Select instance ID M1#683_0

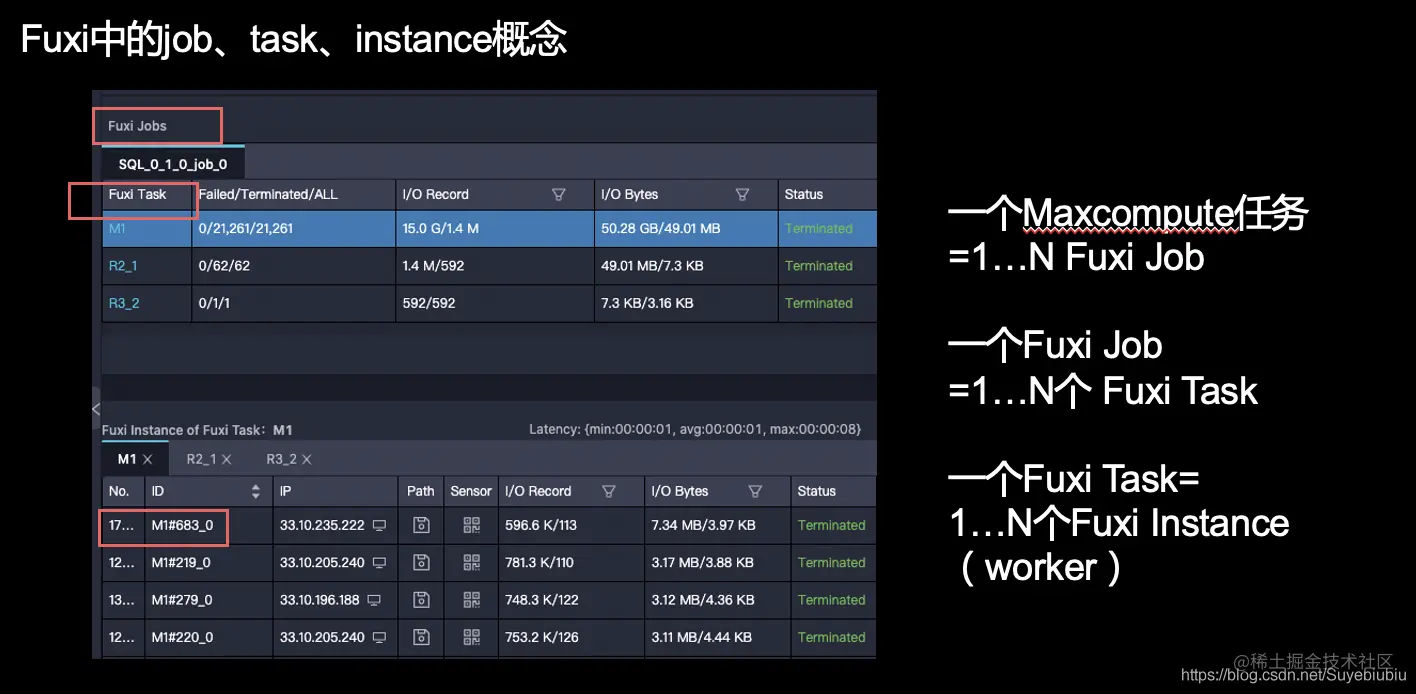point(182,525)
